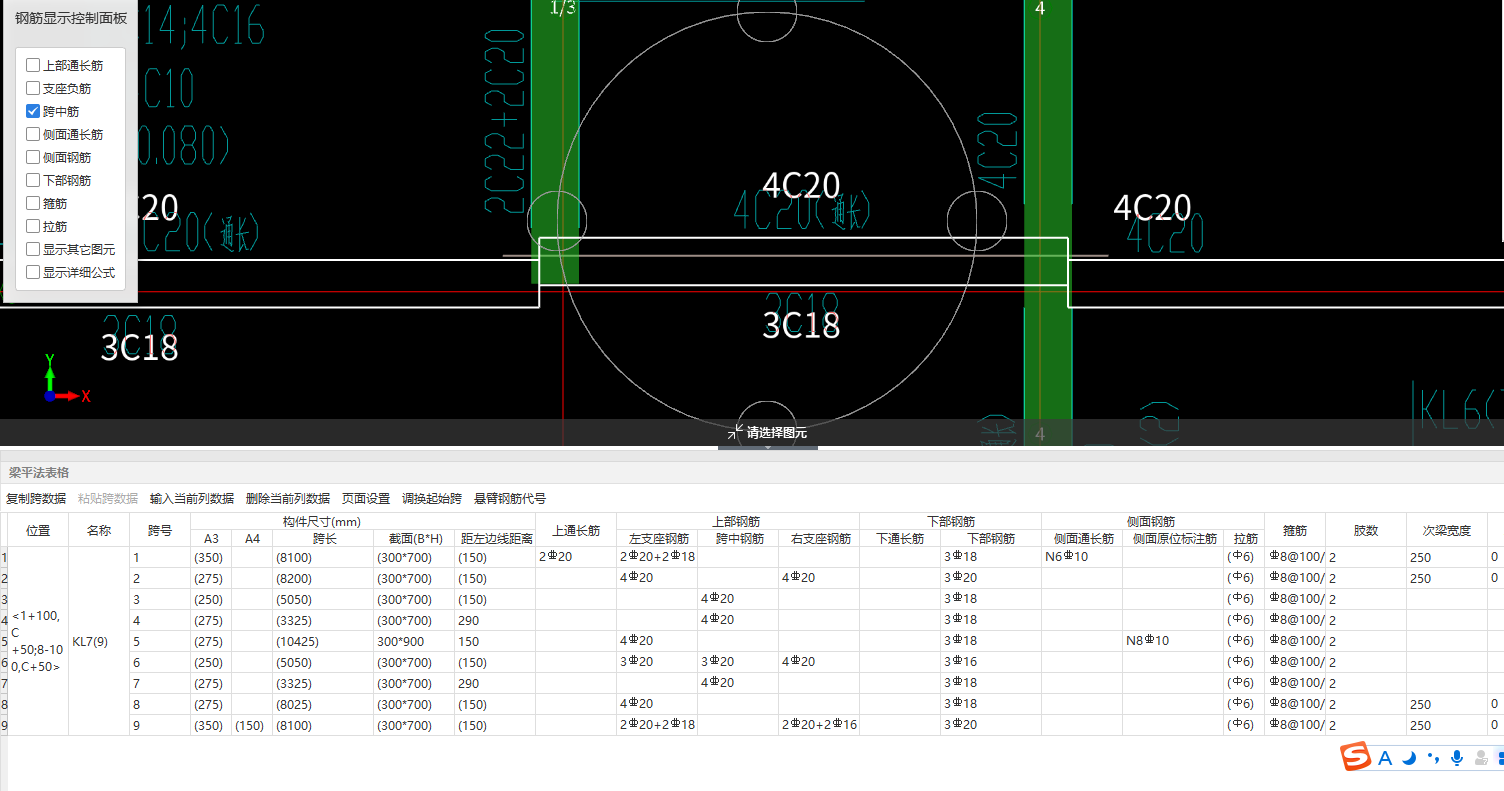
Task: Click the 肢数 column header
Action: pyautogui.click(x=1366, y=530)
